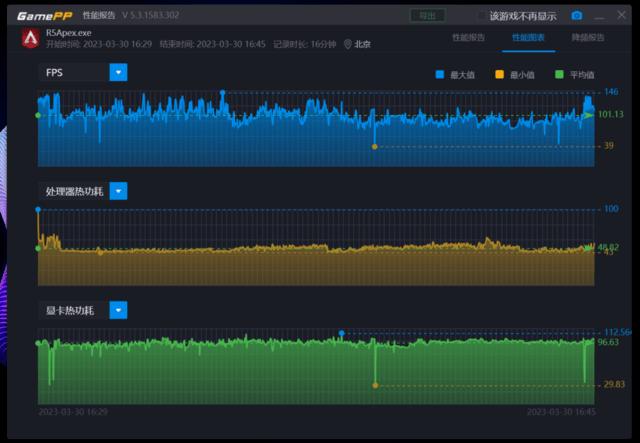Open the 降温报告 tab
Viewport: 640px width, 443px height.
pos(588,38)
